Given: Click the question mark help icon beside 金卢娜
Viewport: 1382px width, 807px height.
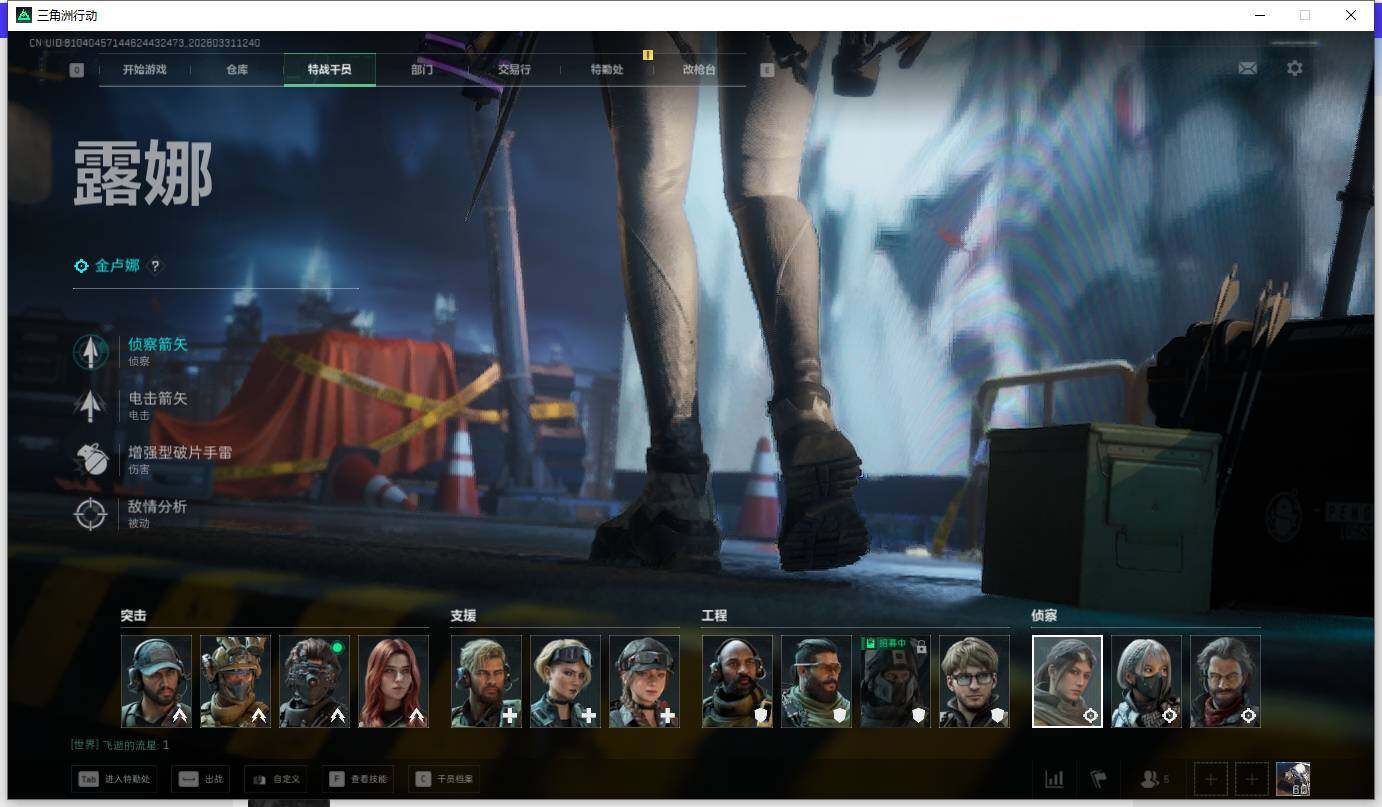Looking at the screenshot, I should pyautogui.click(x=155, y=266).
